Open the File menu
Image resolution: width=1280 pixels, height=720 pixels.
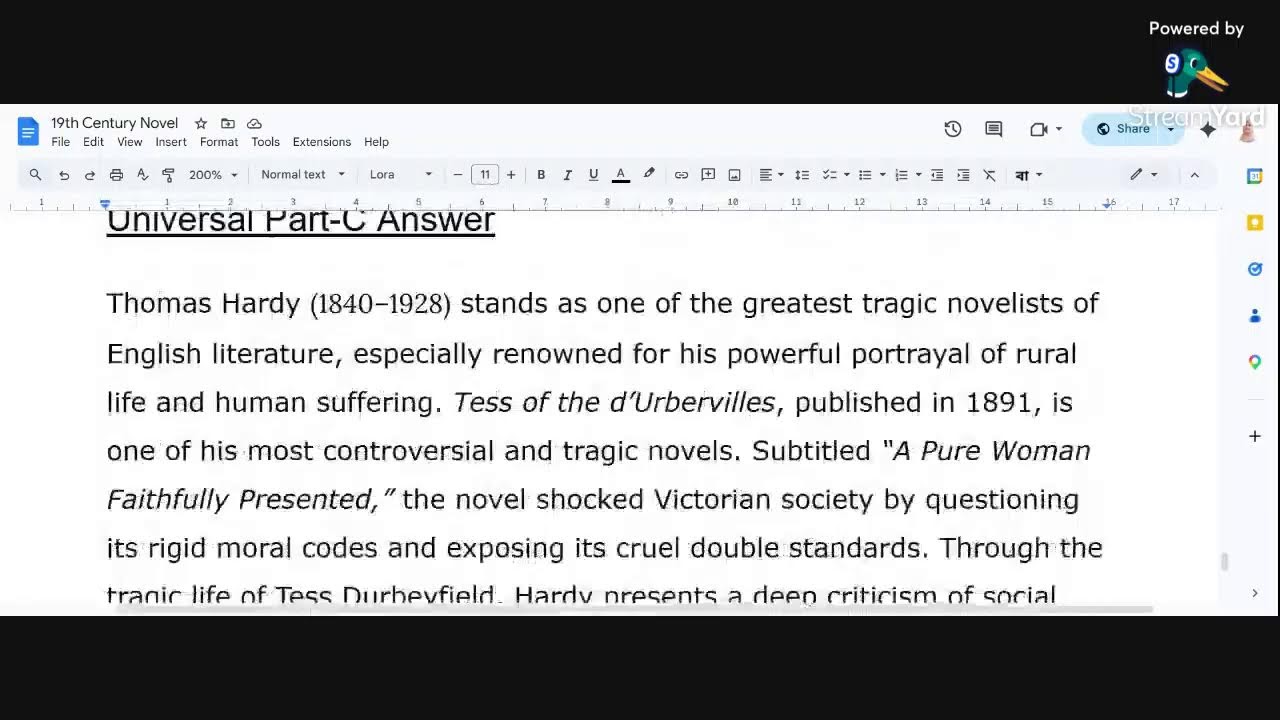point(61,142)
